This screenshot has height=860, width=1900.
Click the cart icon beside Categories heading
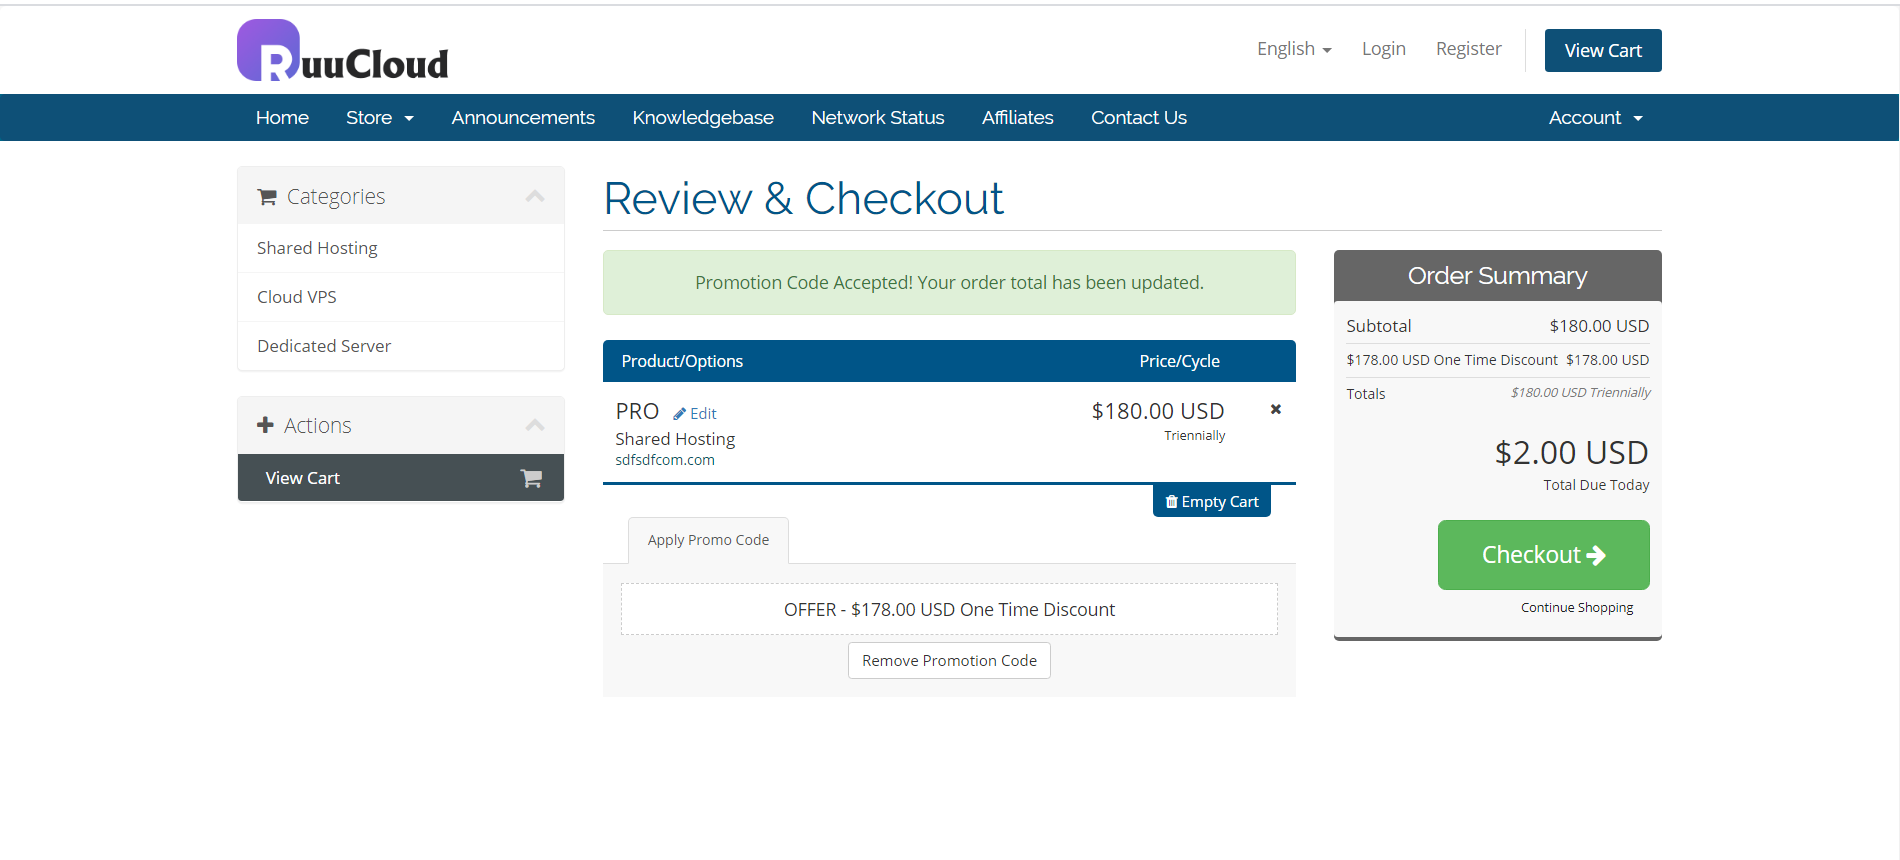tap(267, 197)
